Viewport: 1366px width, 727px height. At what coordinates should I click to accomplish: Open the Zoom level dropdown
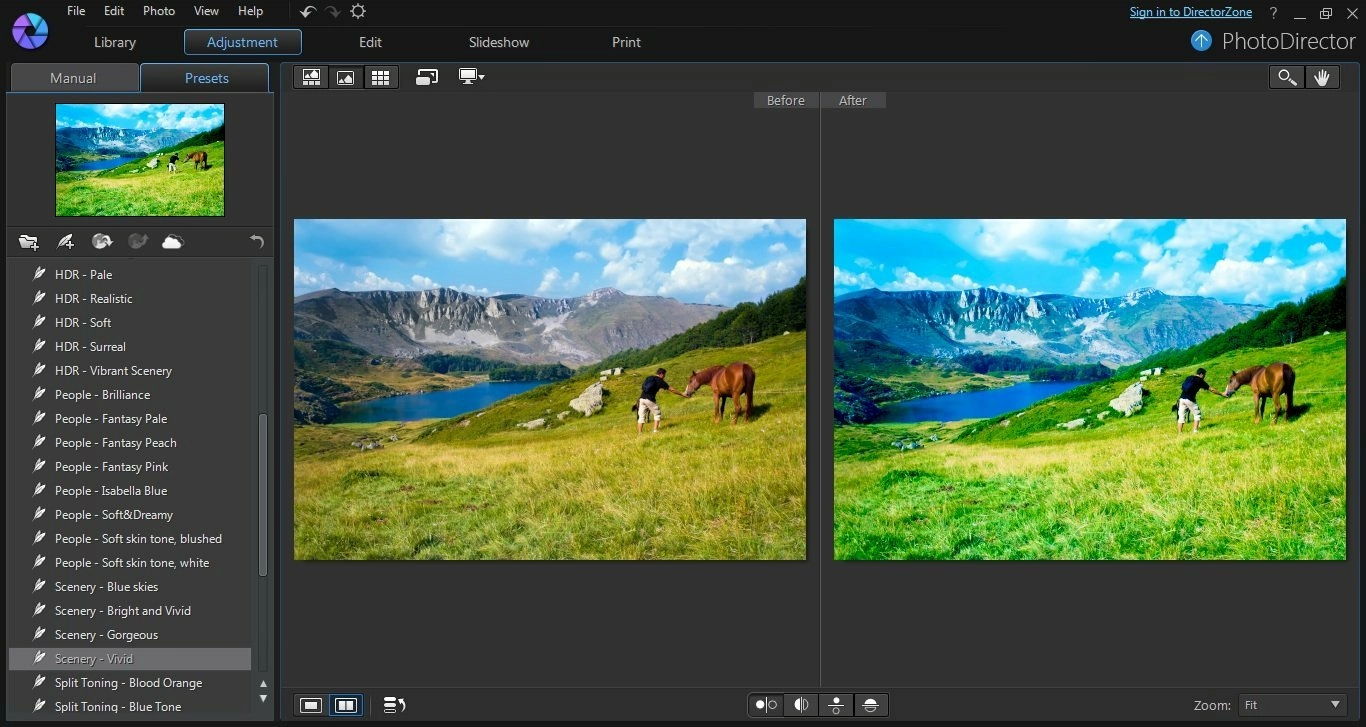[1293, 705]
